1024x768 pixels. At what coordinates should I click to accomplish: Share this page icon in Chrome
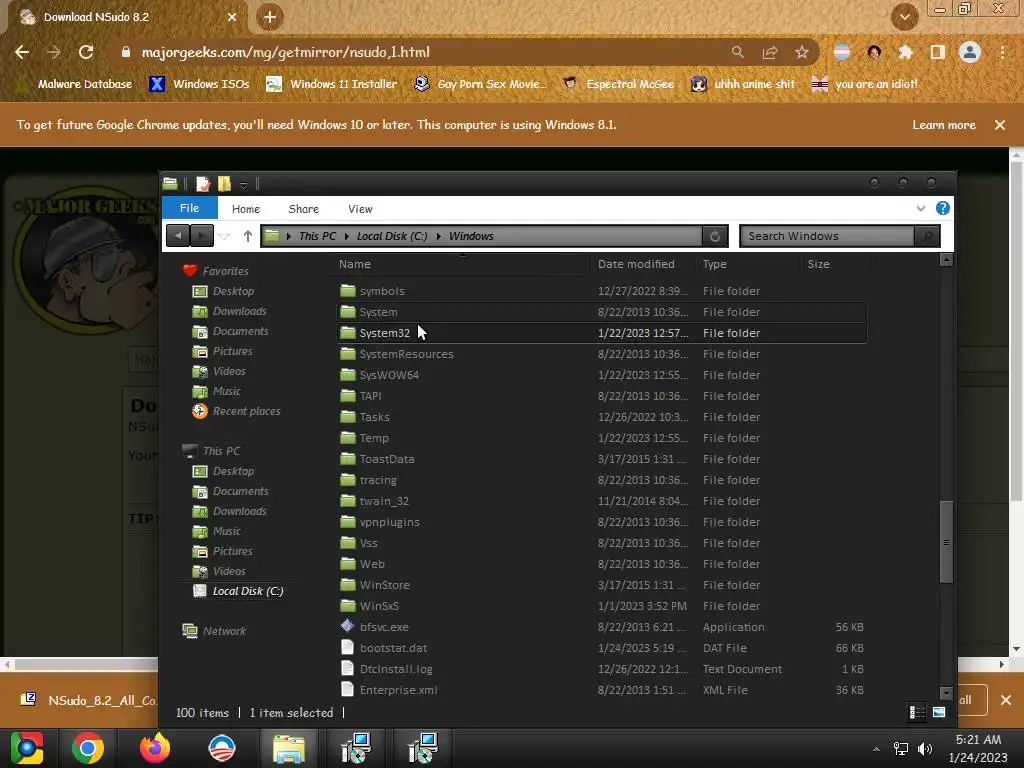pyautogui.click(x=770, y=52)
